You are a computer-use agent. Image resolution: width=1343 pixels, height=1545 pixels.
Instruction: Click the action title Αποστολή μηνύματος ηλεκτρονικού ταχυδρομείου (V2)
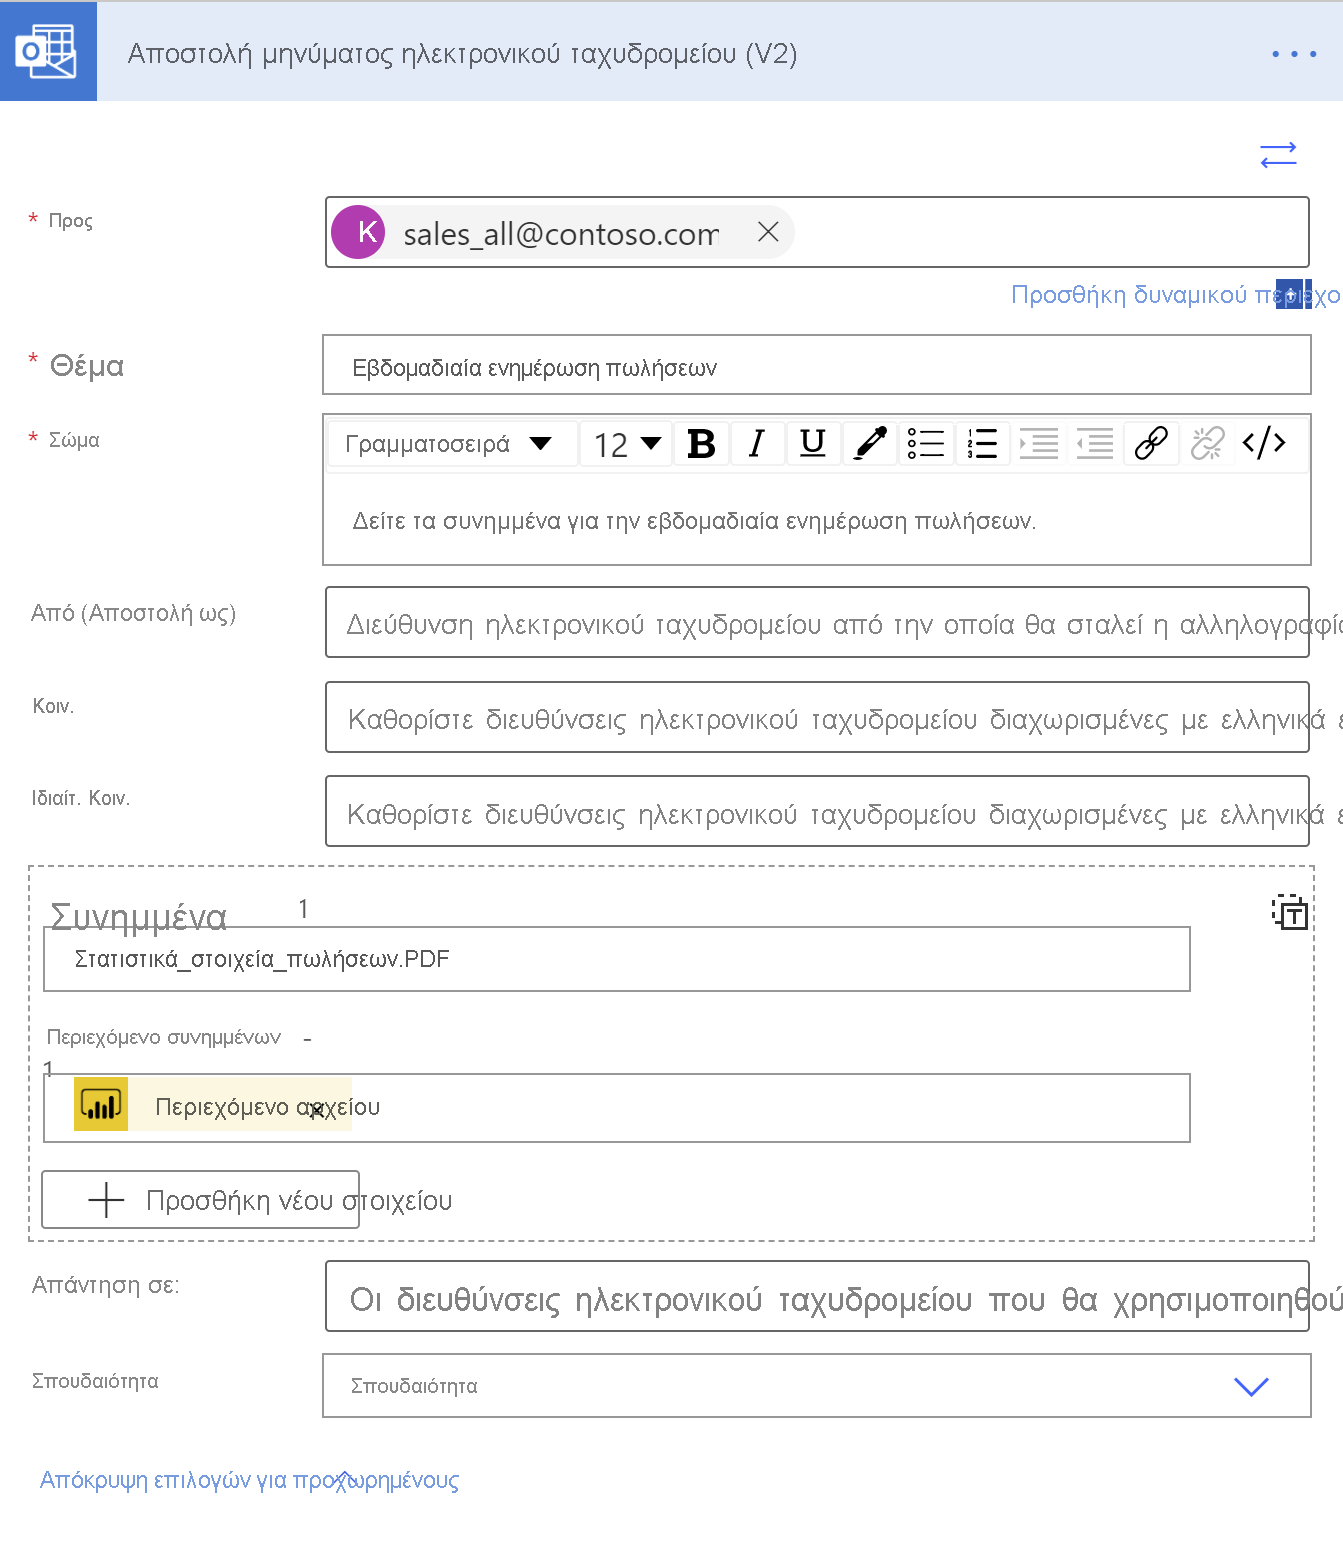pyautogui.click(x=462, y=53)
